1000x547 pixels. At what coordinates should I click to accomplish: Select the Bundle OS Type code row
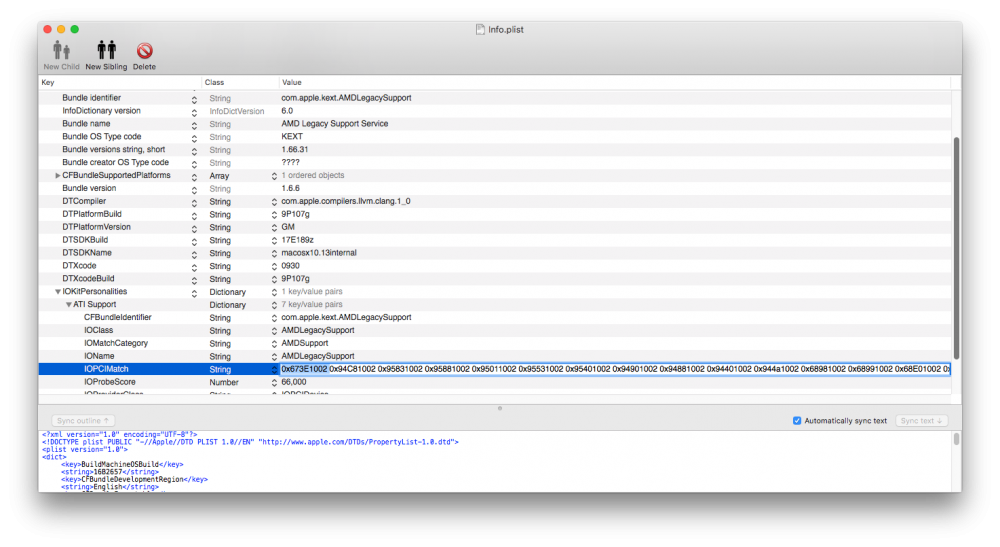coord(495,136)
